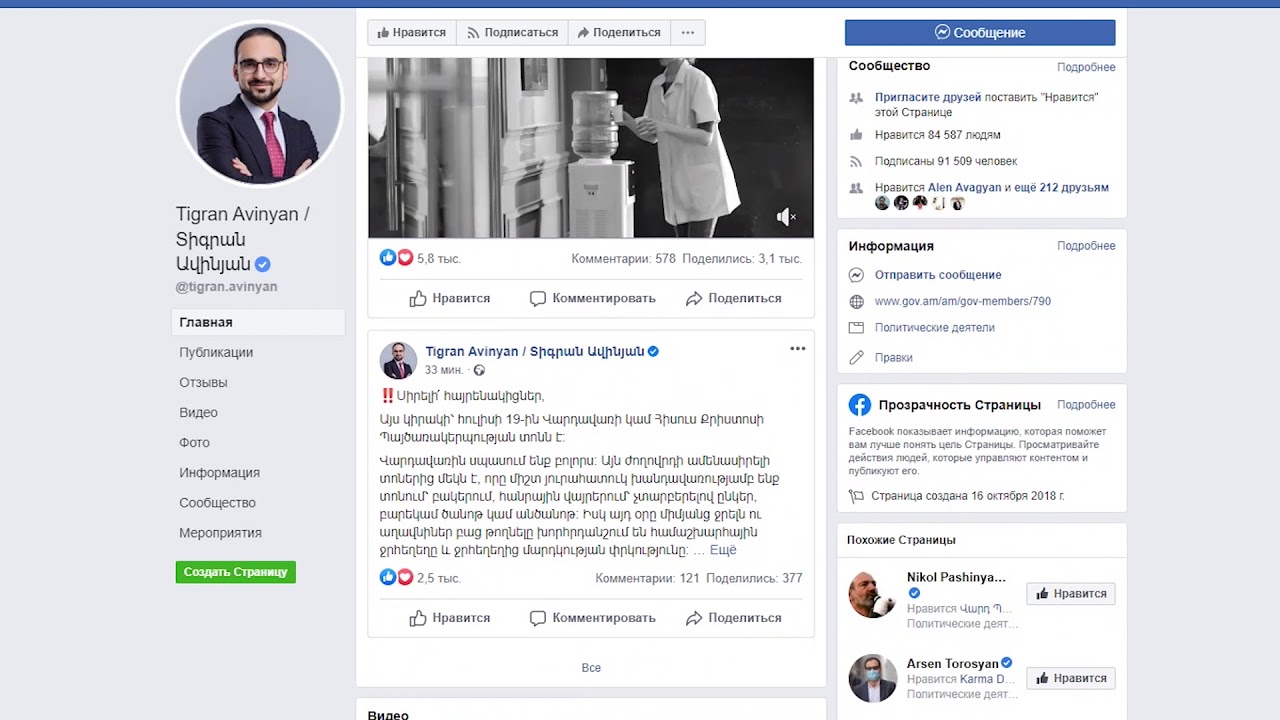
Task: Click the green Создать Страницу button
Action: coord(235,572)
